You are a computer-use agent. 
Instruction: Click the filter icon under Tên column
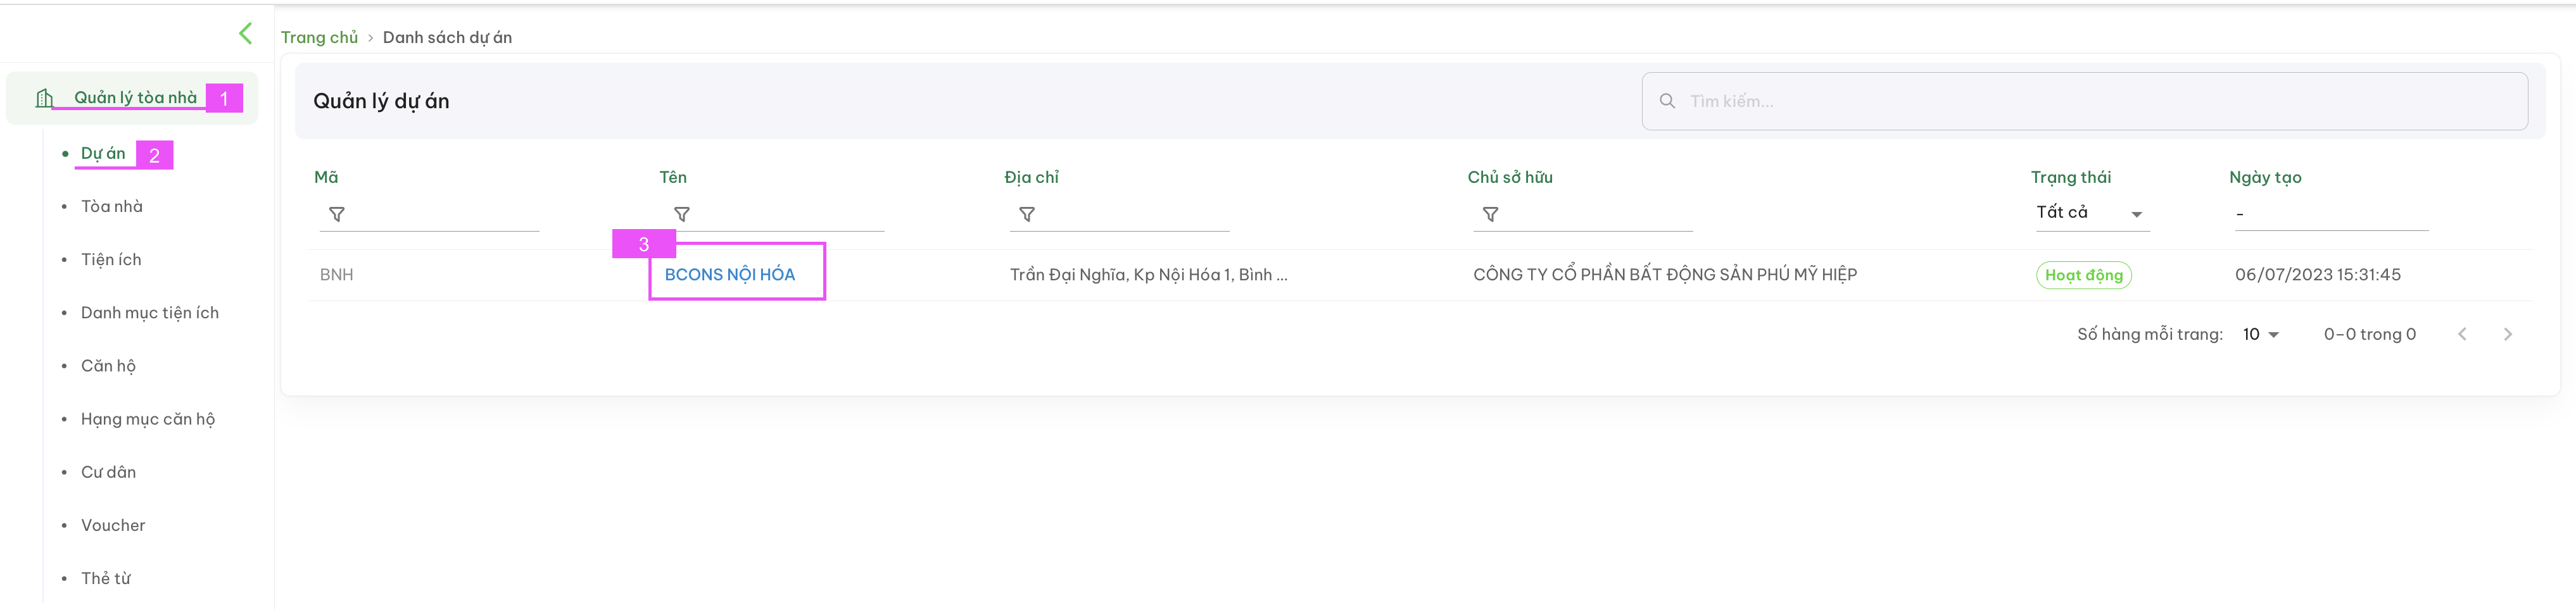pos(682,214)
